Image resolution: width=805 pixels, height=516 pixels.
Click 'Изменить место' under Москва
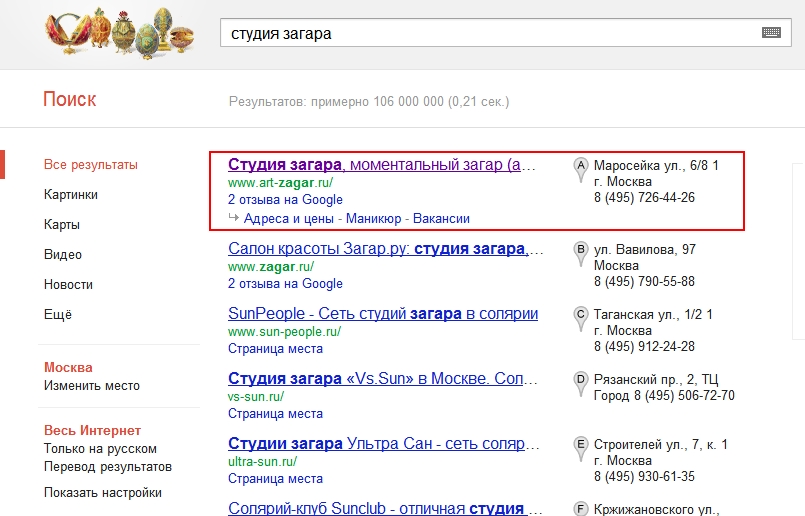92,386
